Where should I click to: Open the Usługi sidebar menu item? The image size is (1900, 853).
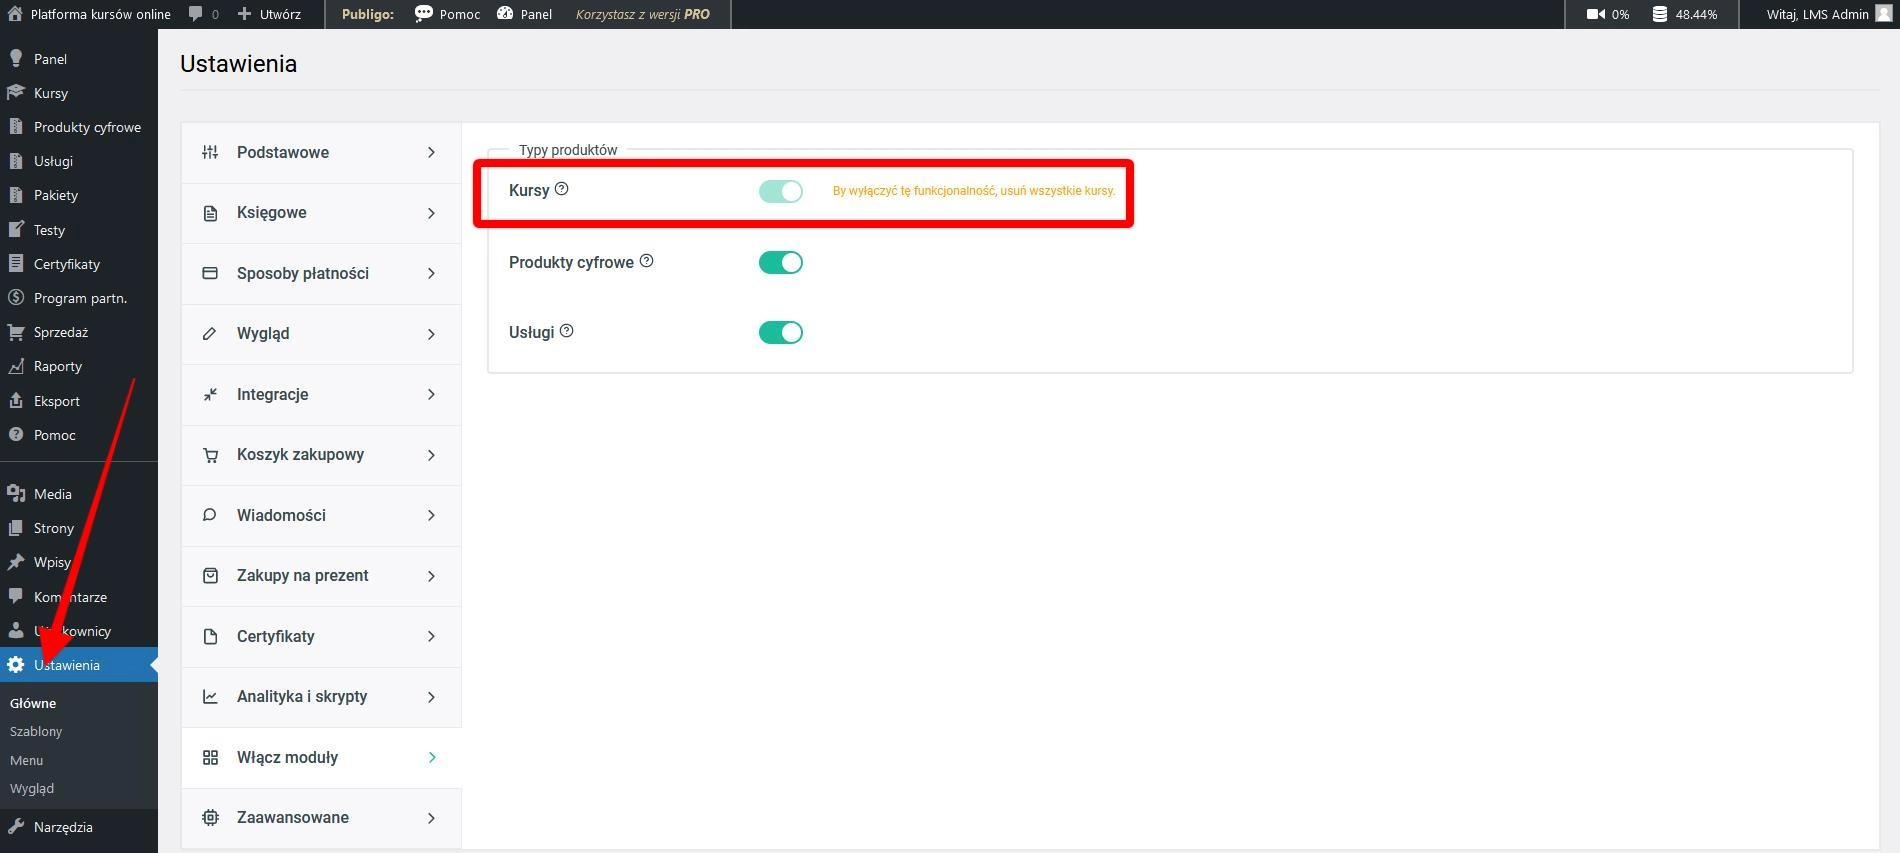tap(79, 161)
